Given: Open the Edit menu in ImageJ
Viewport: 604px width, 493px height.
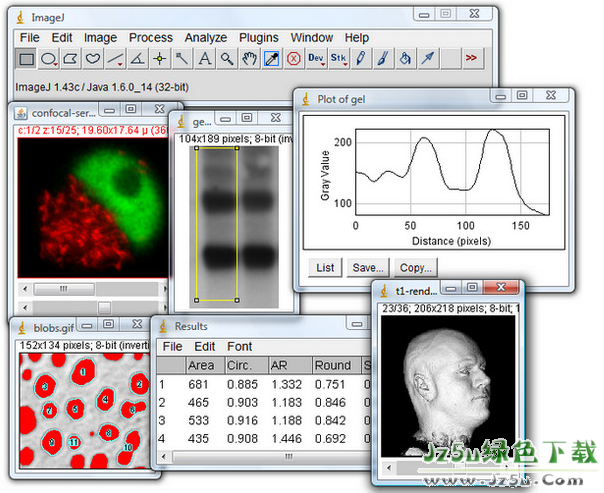Looking at the screenshot, I should pos(62,38).
